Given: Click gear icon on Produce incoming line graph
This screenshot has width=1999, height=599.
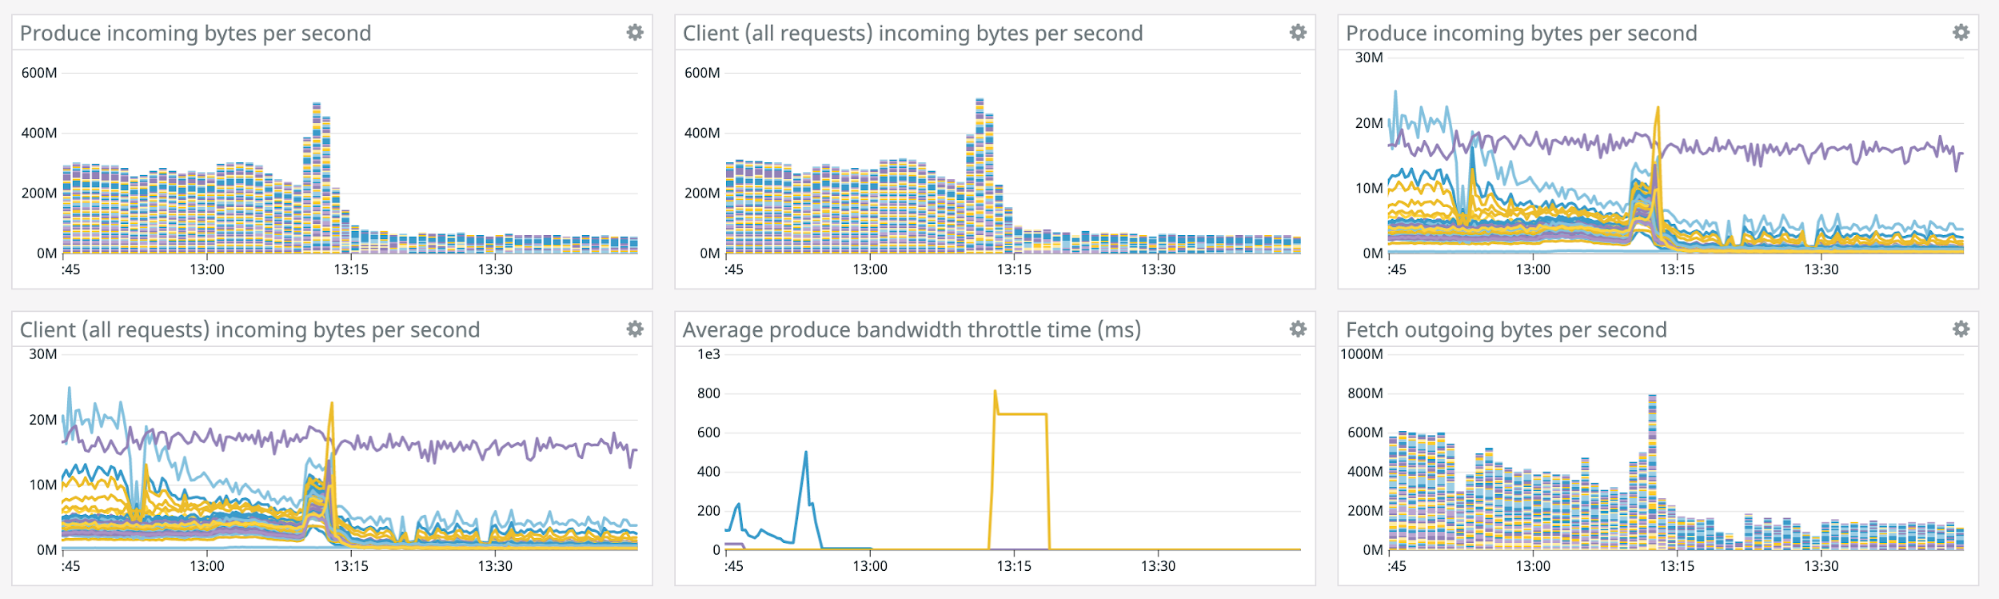Looking at the screenshot, I should pos(1961,33).
